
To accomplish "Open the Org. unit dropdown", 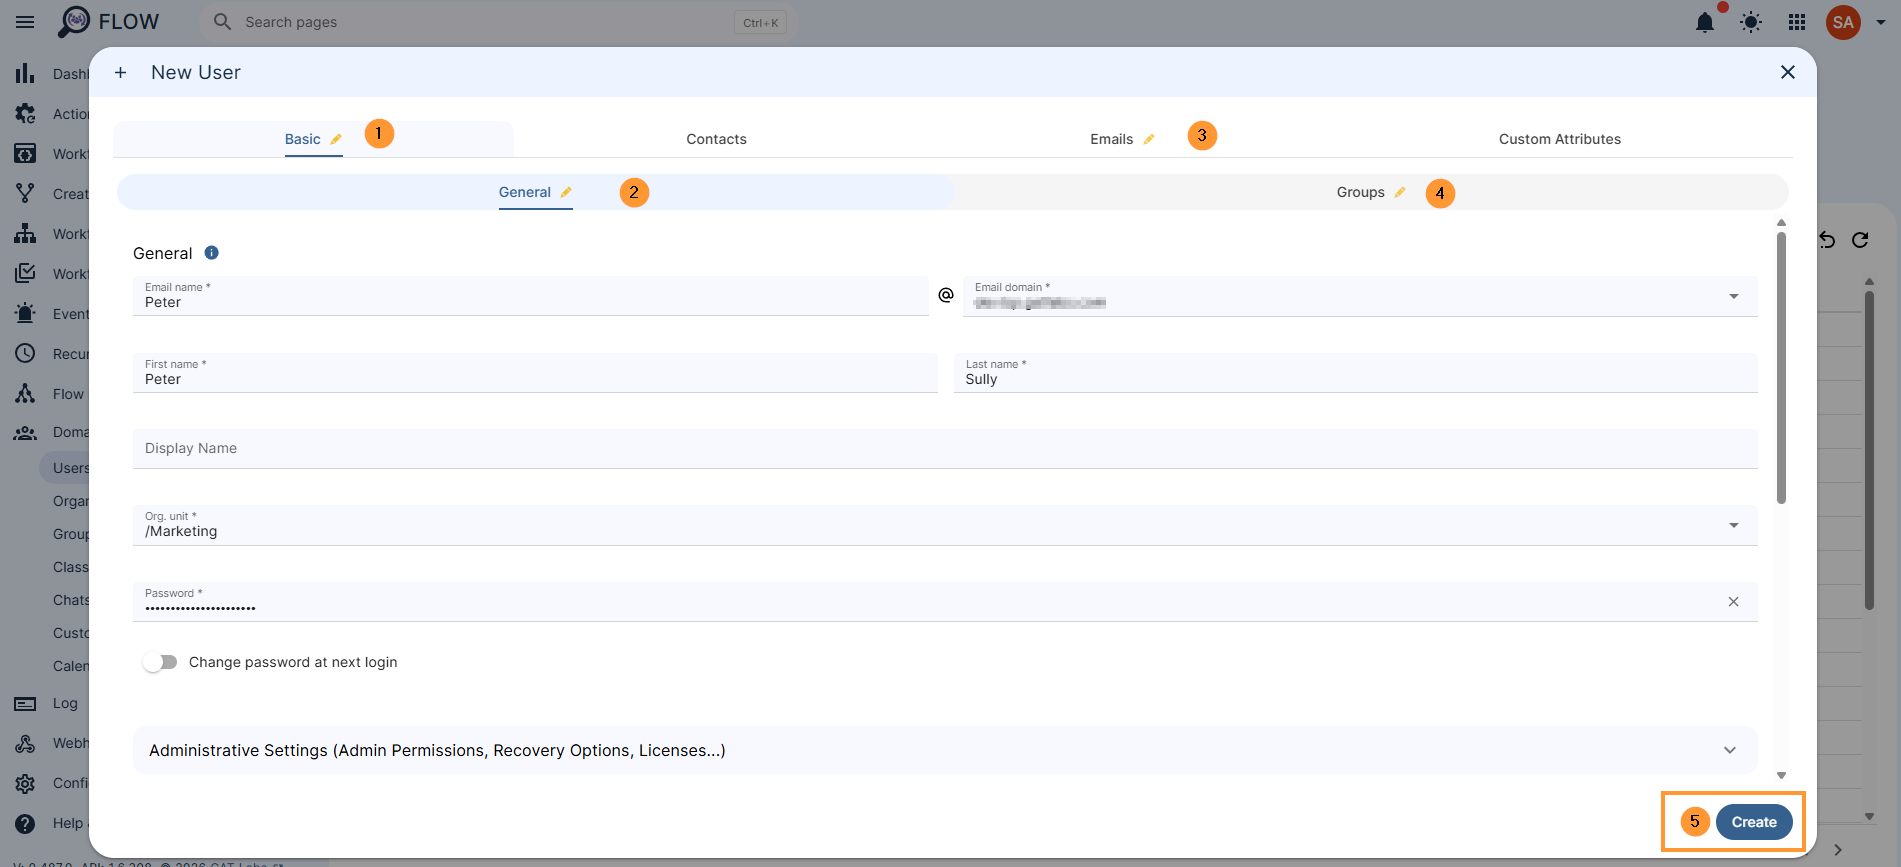I will [x=945, y=525].
